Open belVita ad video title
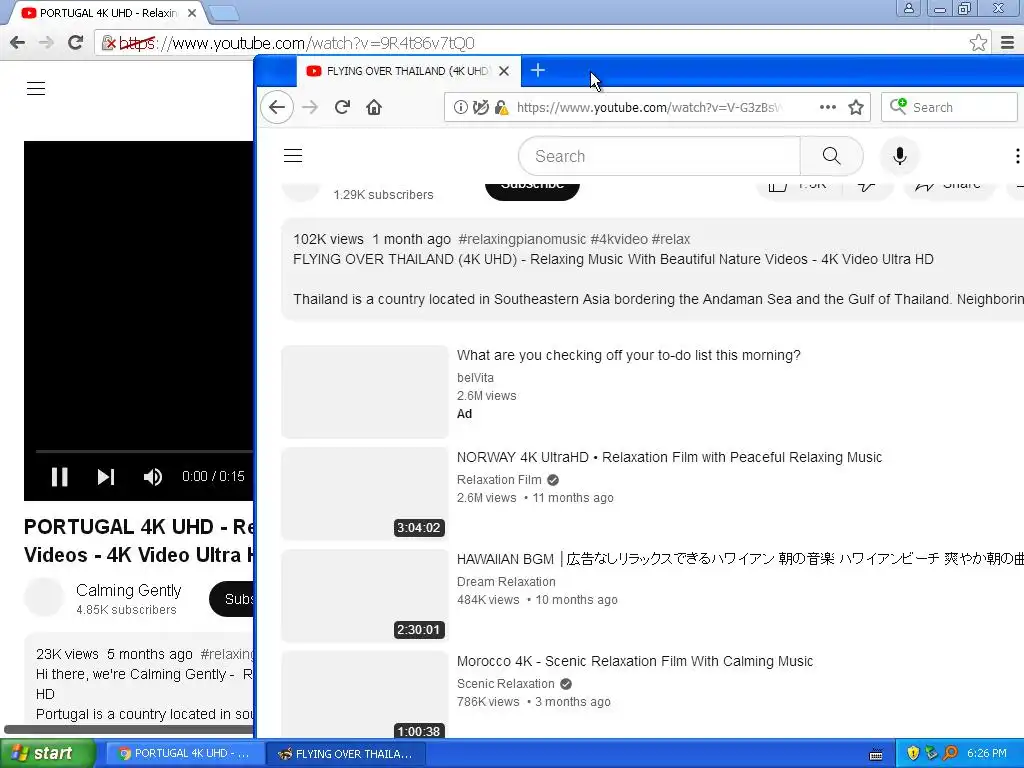Screen dimensions: 1024x768 pos(628,355)
